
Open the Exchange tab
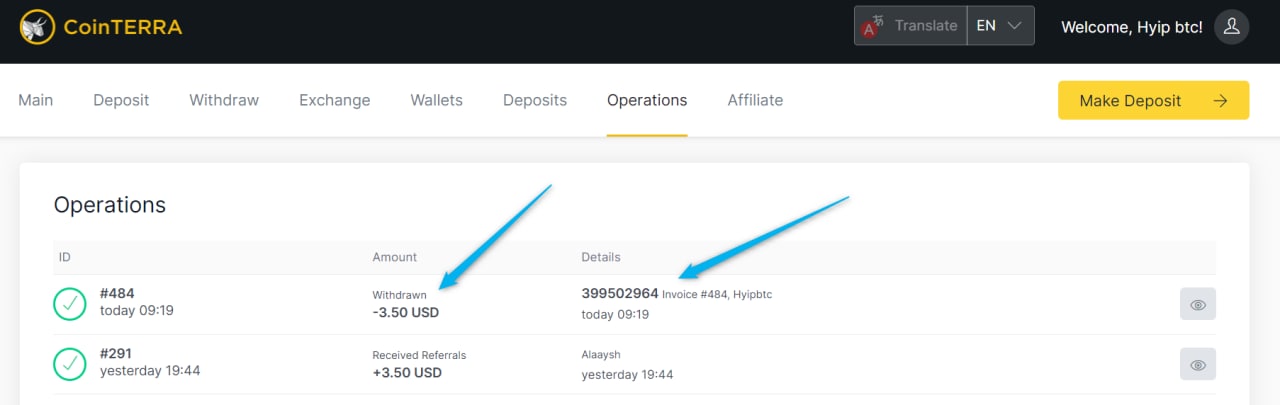(x=334, y=100)
